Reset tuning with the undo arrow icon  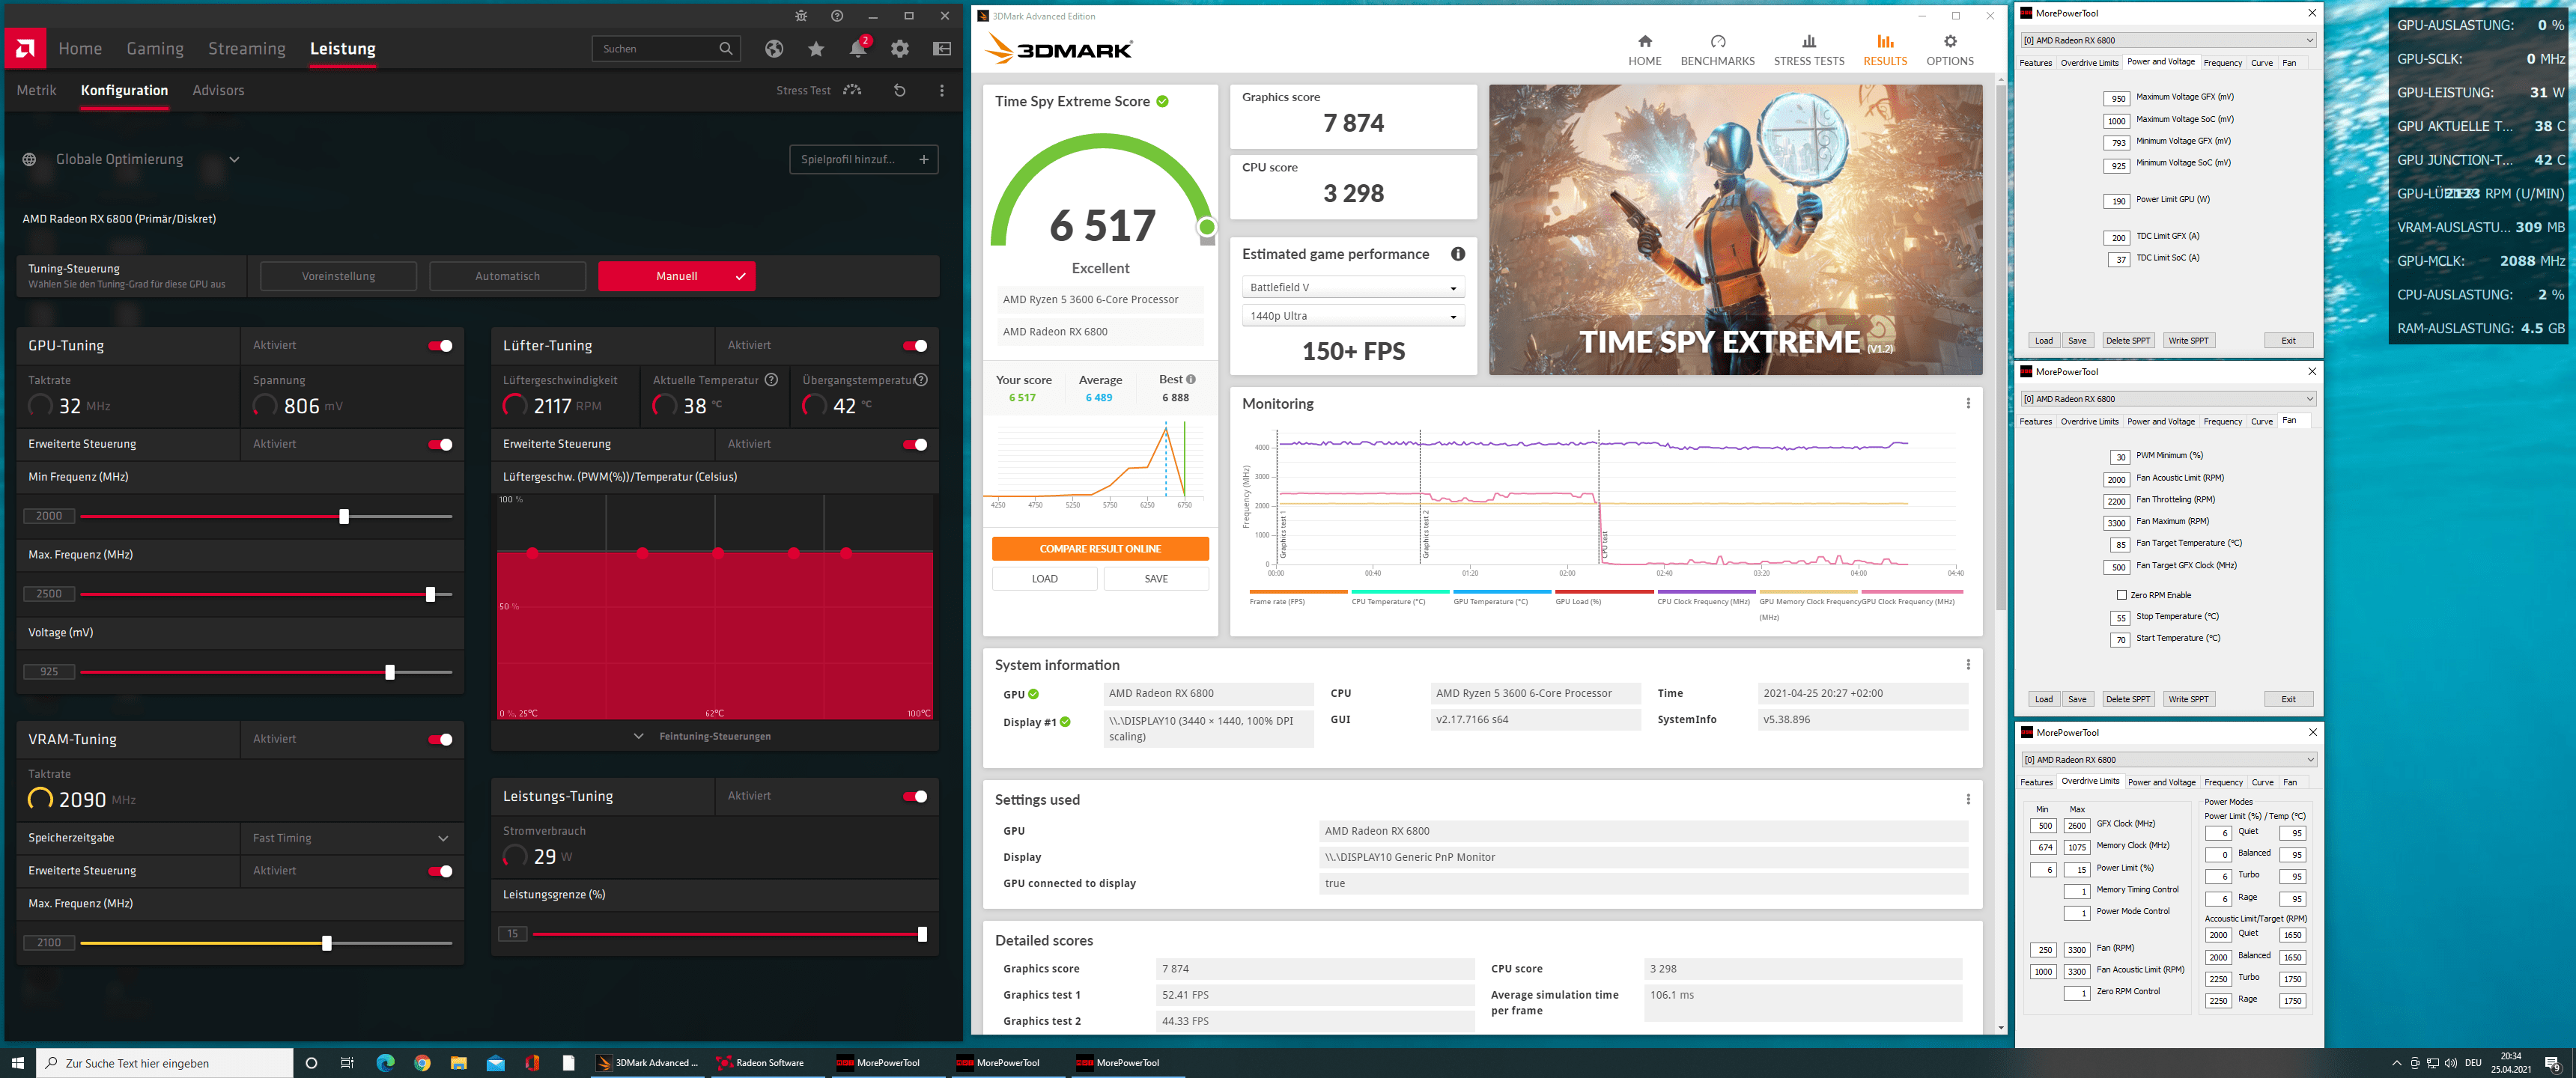coord(899,90)
